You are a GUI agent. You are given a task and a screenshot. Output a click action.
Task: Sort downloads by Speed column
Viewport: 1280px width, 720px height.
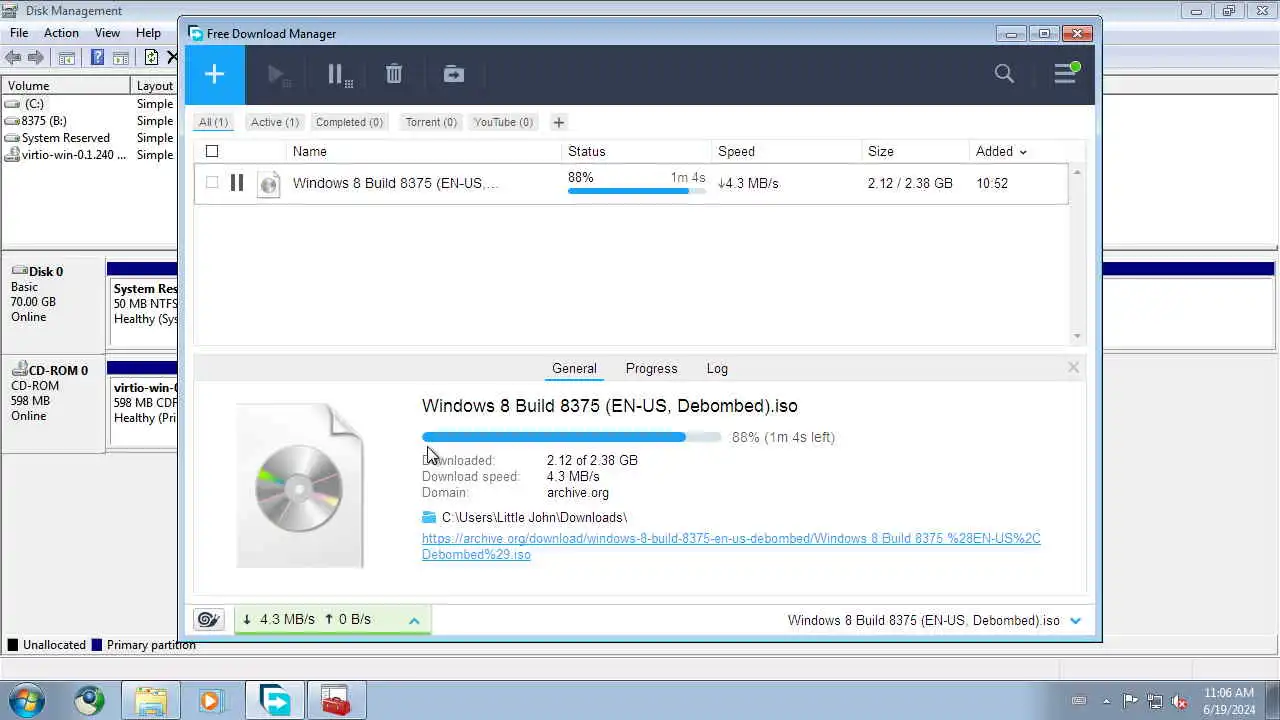point(736,151)
